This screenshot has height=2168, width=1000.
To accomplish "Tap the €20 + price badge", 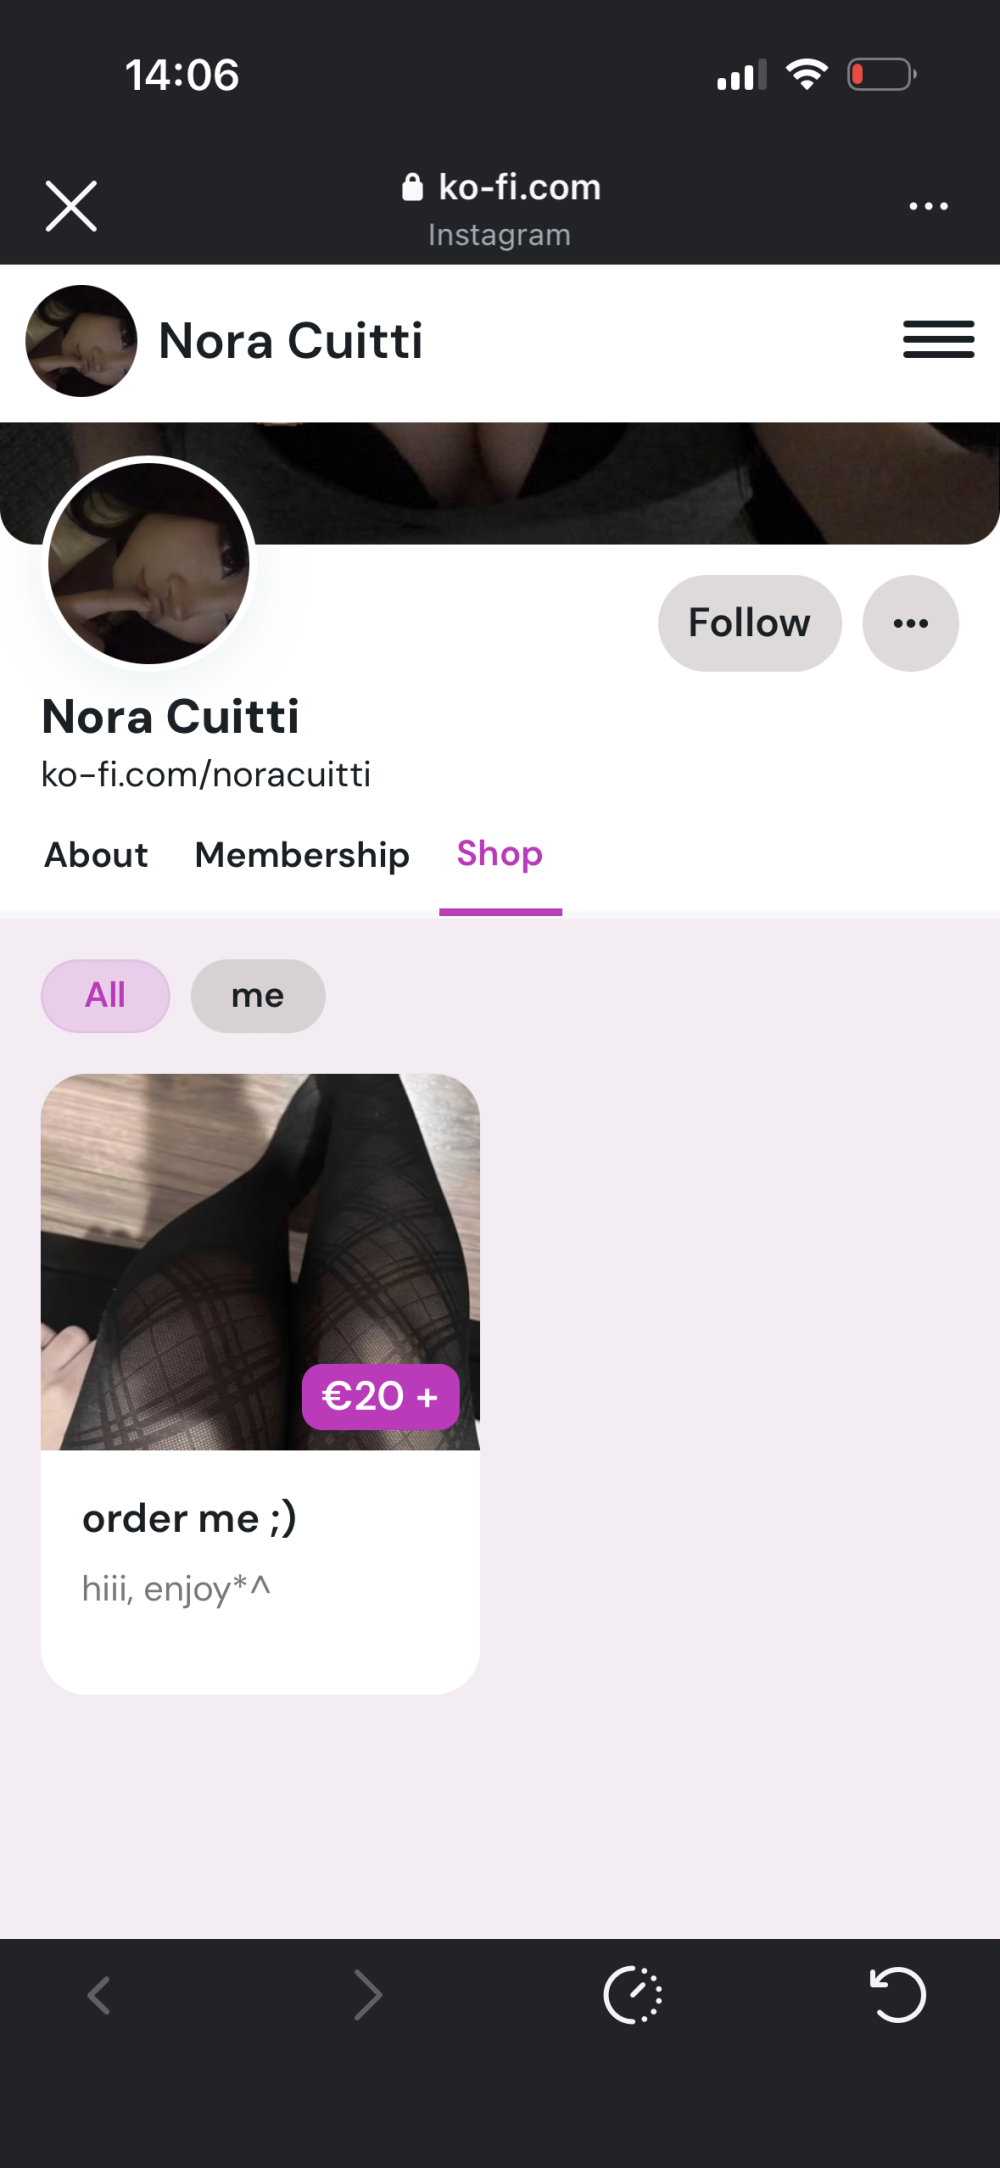I will coord(380,1396).
